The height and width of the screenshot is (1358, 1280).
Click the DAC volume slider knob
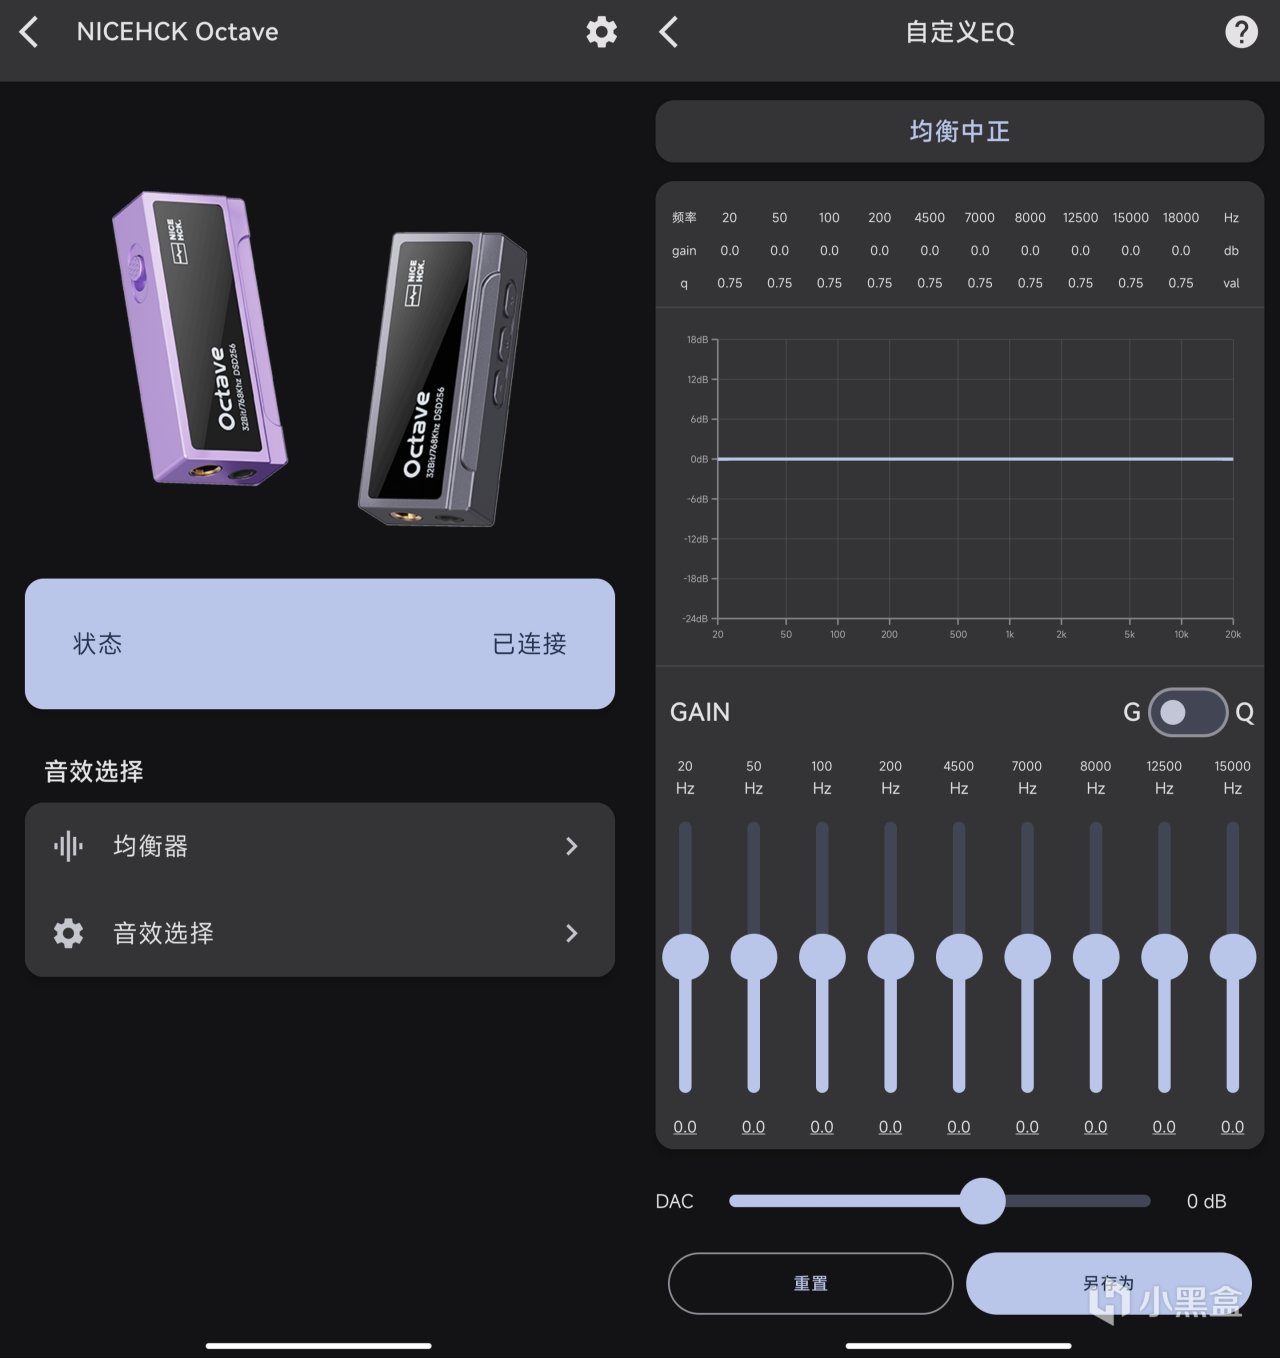pyautogui.click(x=982, y=1201)
